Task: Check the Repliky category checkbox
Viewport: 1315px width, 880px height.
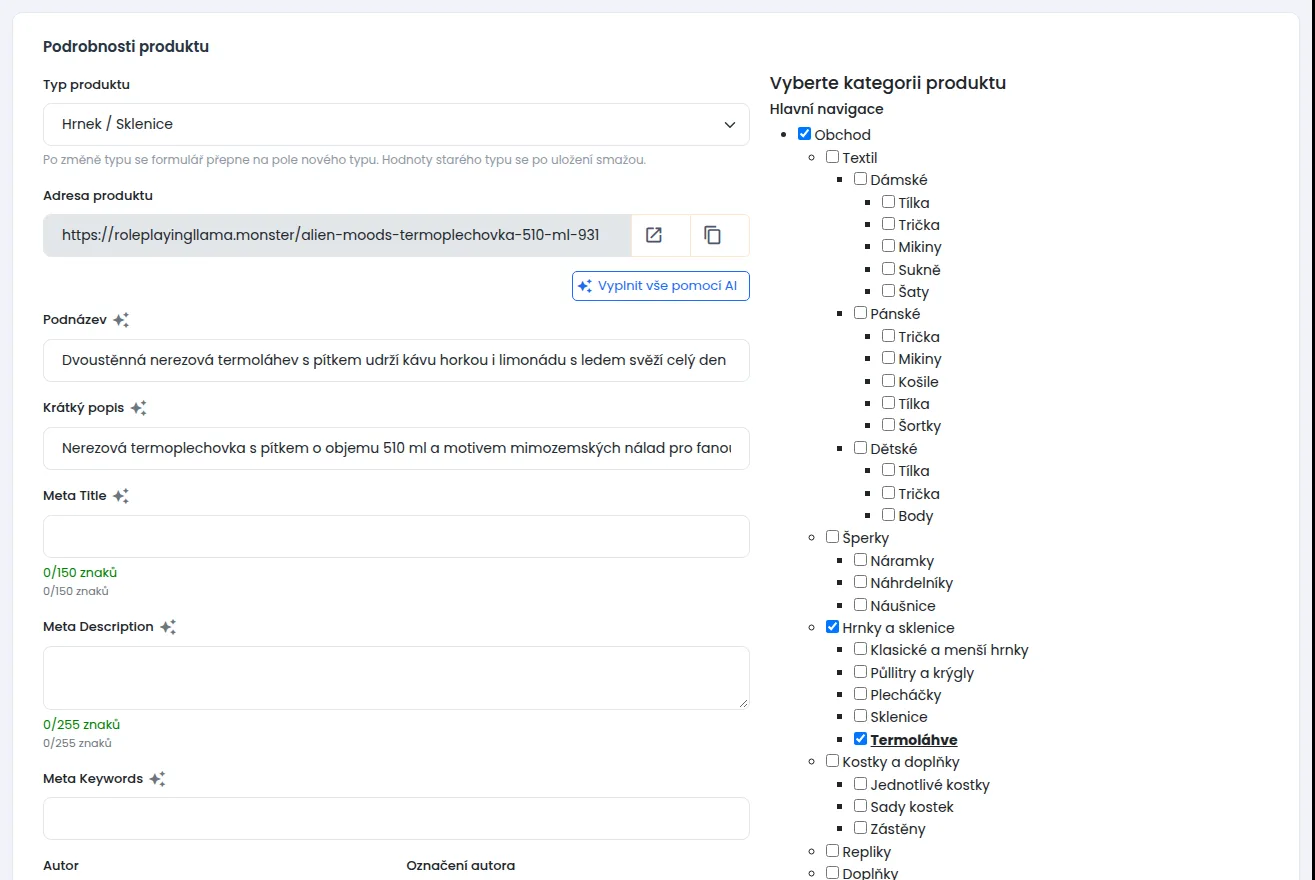Action: pos(832,851)
